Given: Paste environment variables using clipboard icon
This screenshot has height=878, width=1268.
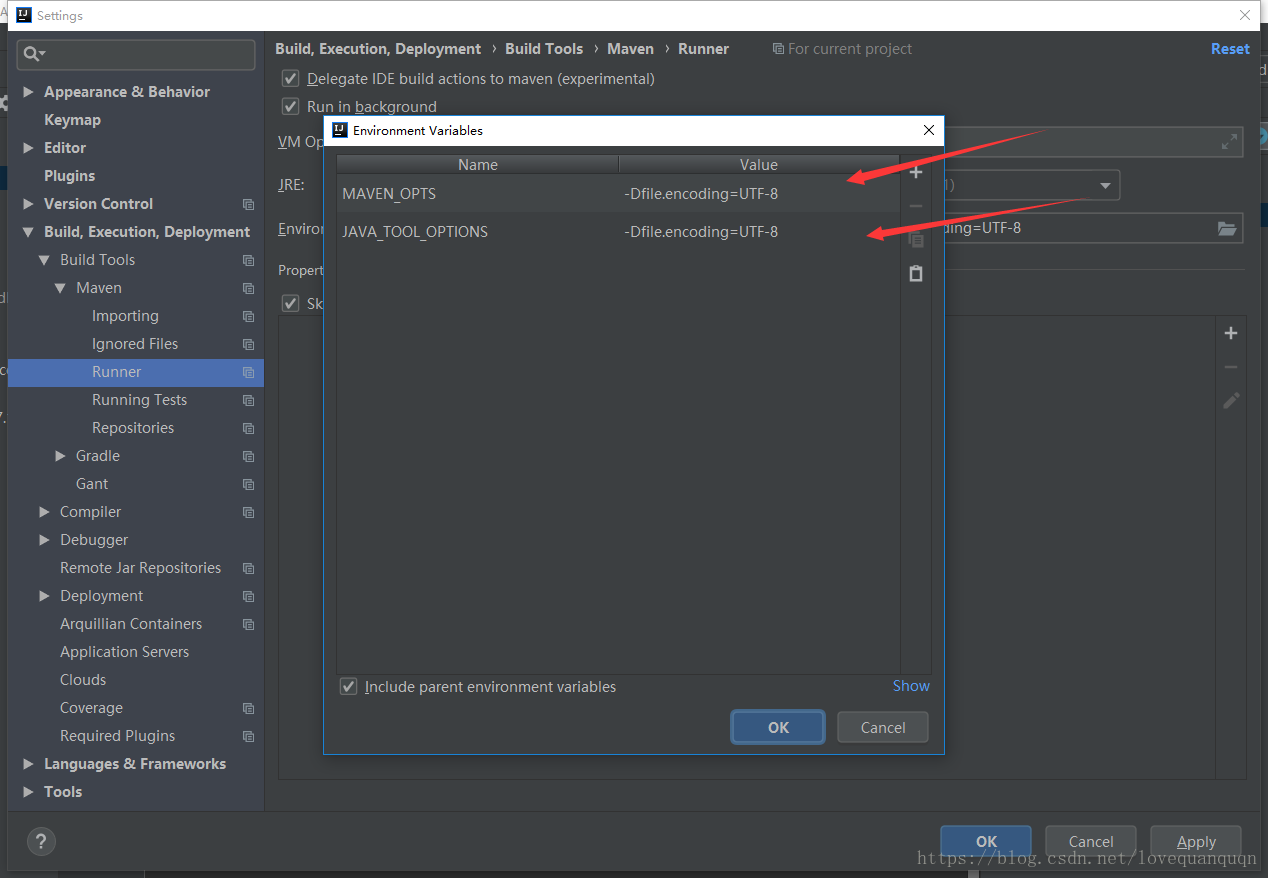Looking at the screenshot, I should click(x=915, y=273).
